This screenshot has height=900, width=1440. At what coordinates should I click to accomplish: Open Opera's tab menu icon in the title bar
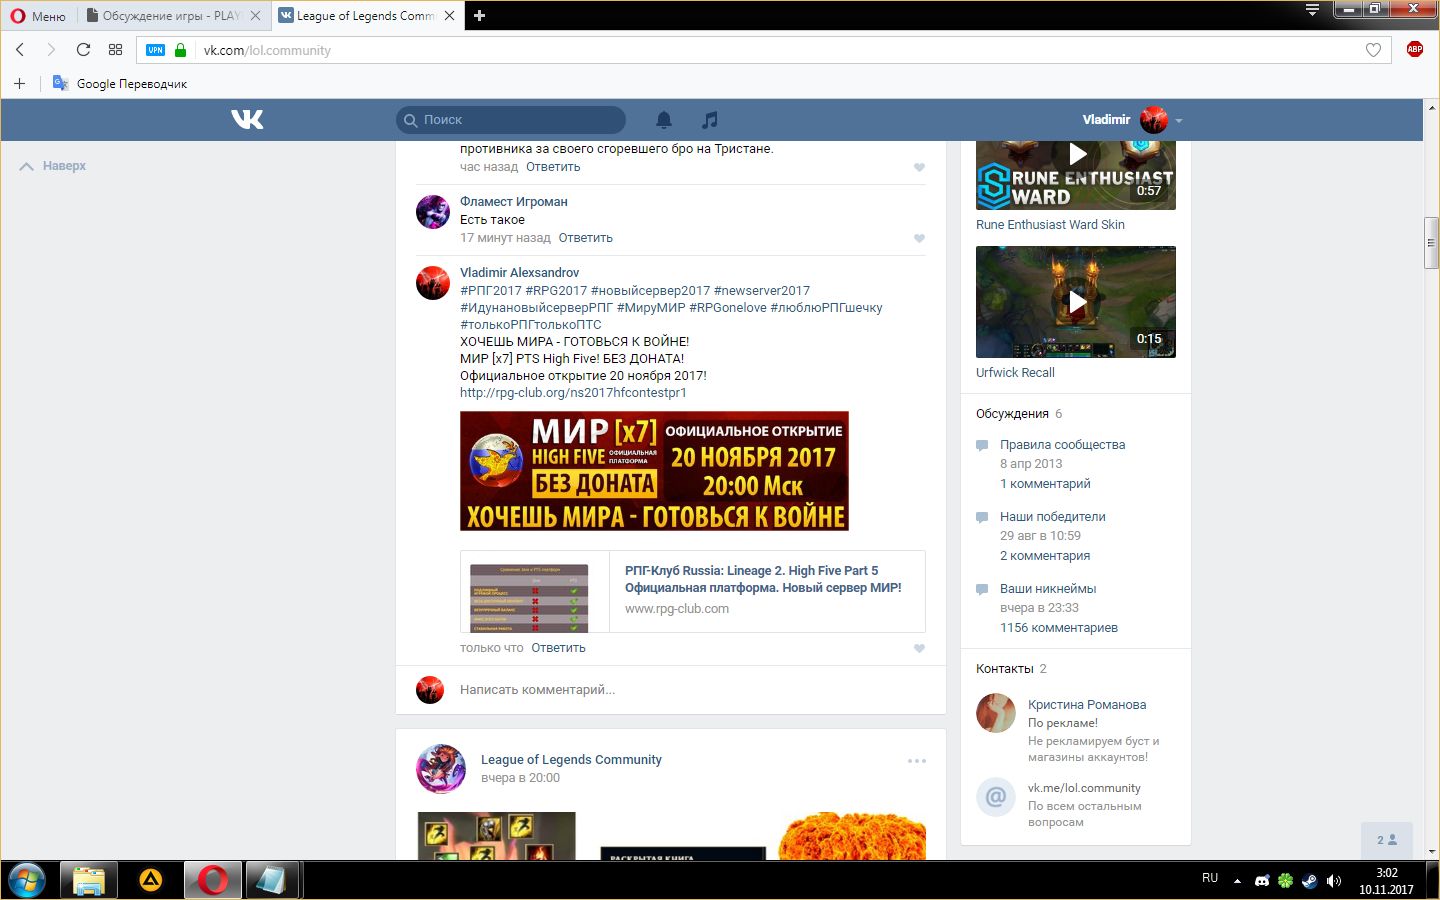click(x=1313, y=10)
